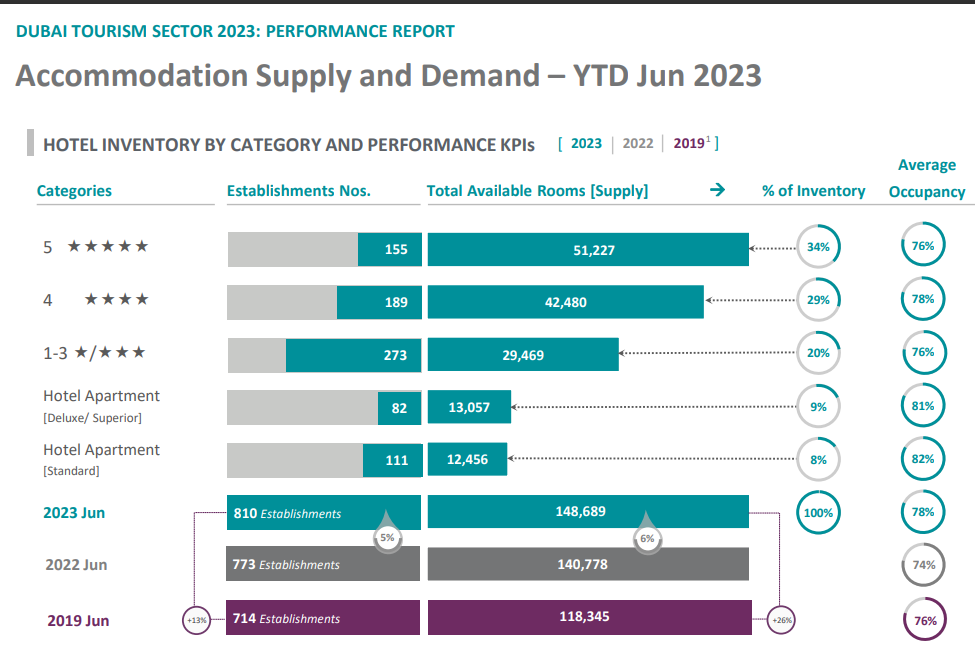The height and width of the screenshot is (645, 975).
Task: Click the '82%' occupancy circle
Action: pos(923,459)
